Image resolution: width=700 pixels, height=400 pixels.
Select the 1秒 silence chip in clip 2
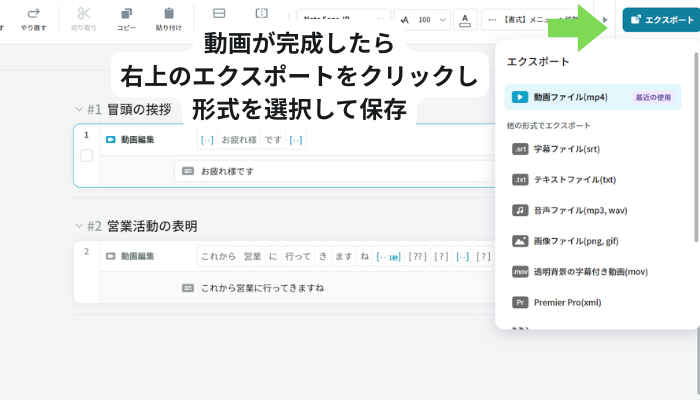coord(389,256)
